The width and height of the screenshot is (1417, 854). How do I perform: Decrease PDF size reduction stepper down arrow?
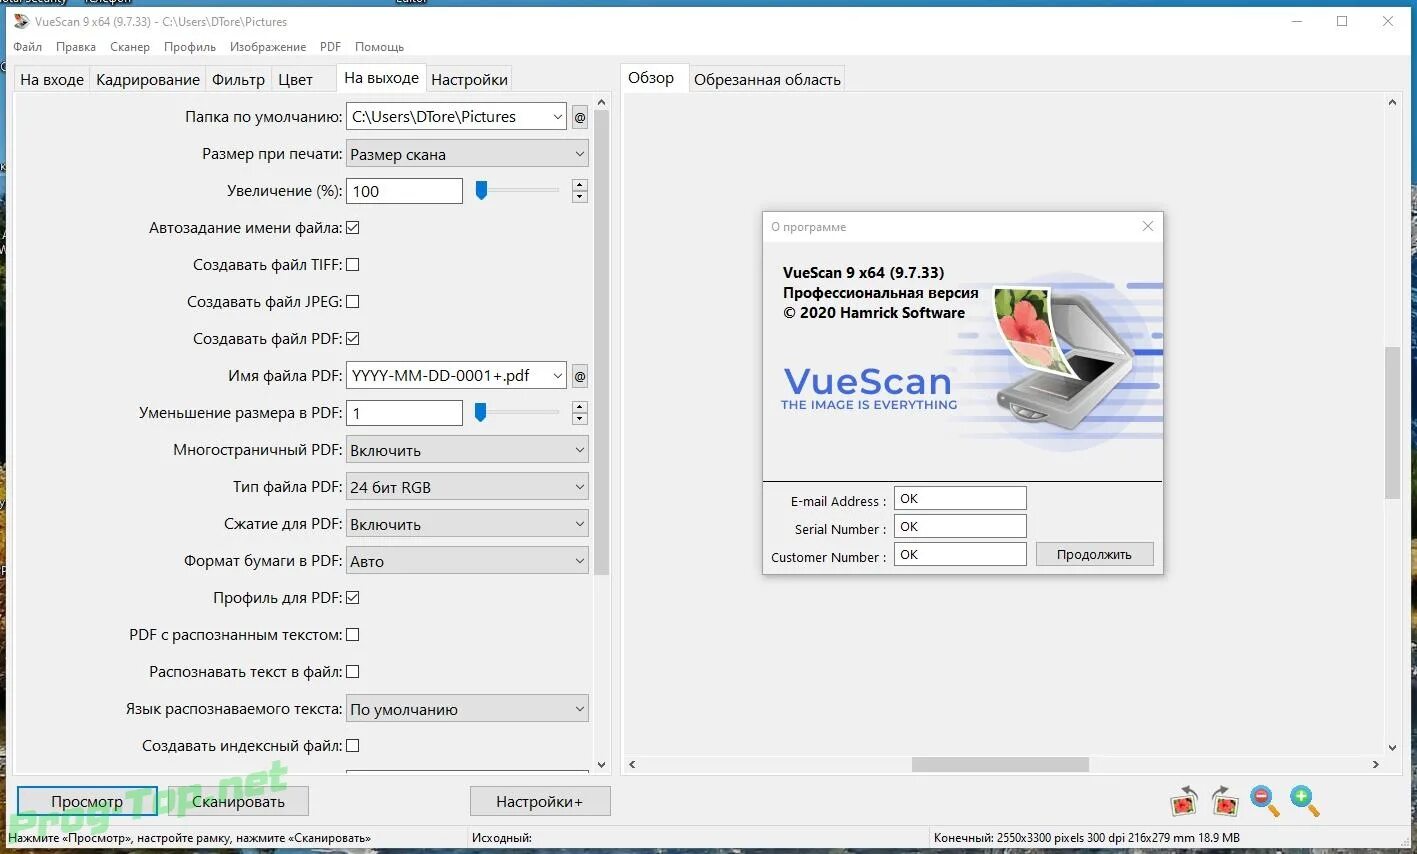(580, 419)
